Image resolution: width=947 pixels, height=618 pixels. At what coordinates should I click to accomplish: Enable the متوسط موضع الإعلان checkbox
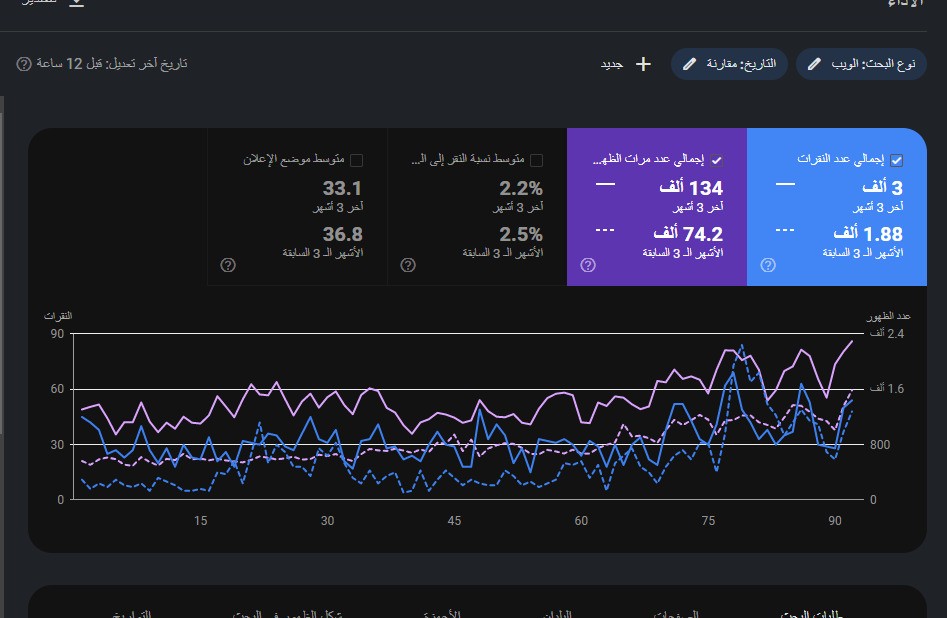[356, 160]
